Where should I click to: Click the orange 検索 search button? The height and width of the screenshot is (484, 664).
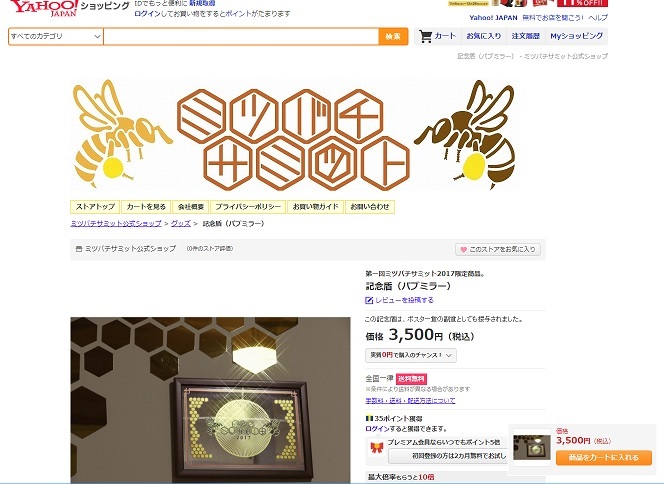click(x=393, y=36)
